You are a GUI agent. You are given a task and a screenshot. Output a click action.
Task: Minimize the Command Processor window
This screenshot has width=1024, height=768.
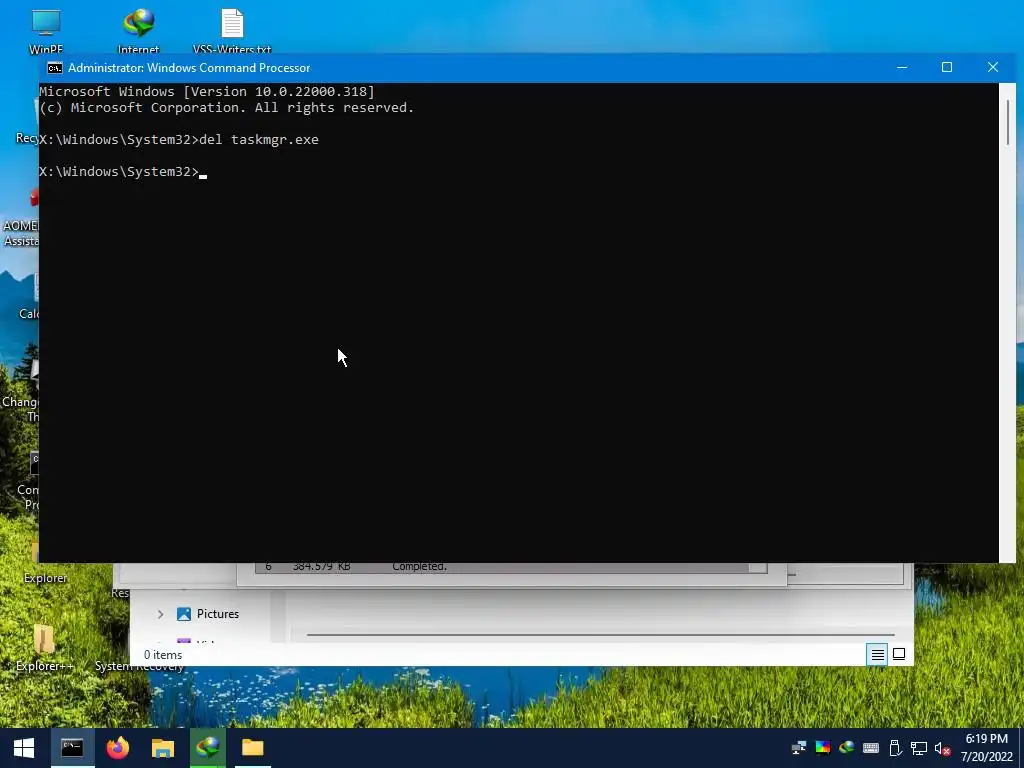pos(902,67)
